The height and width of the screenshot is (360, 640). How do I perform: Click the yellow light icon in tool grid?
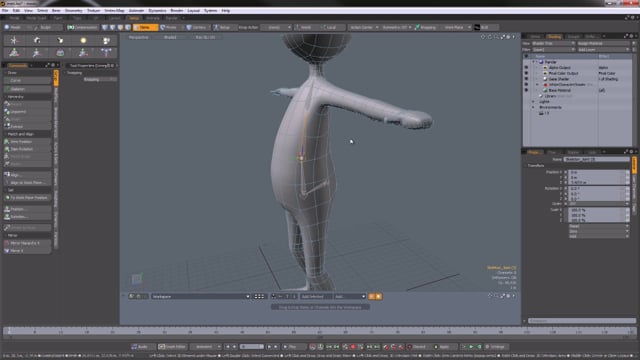click(83, 40)
